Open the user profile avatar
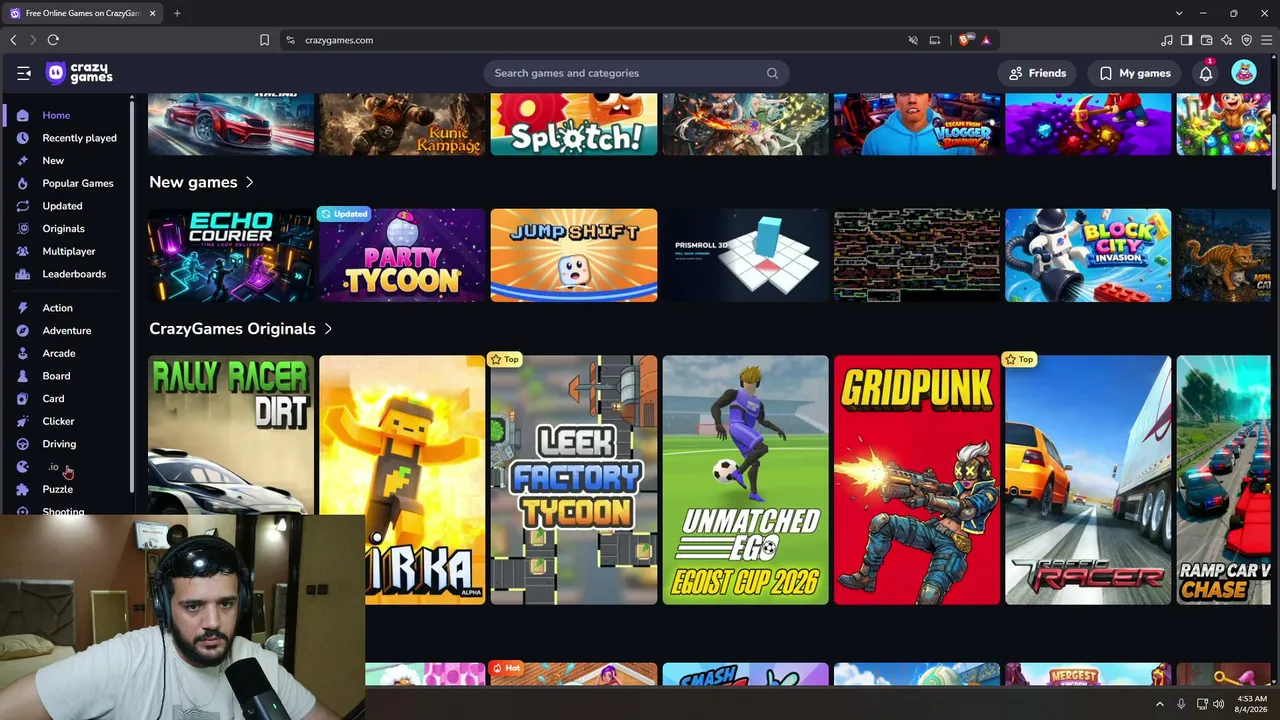 (1244, 73)
